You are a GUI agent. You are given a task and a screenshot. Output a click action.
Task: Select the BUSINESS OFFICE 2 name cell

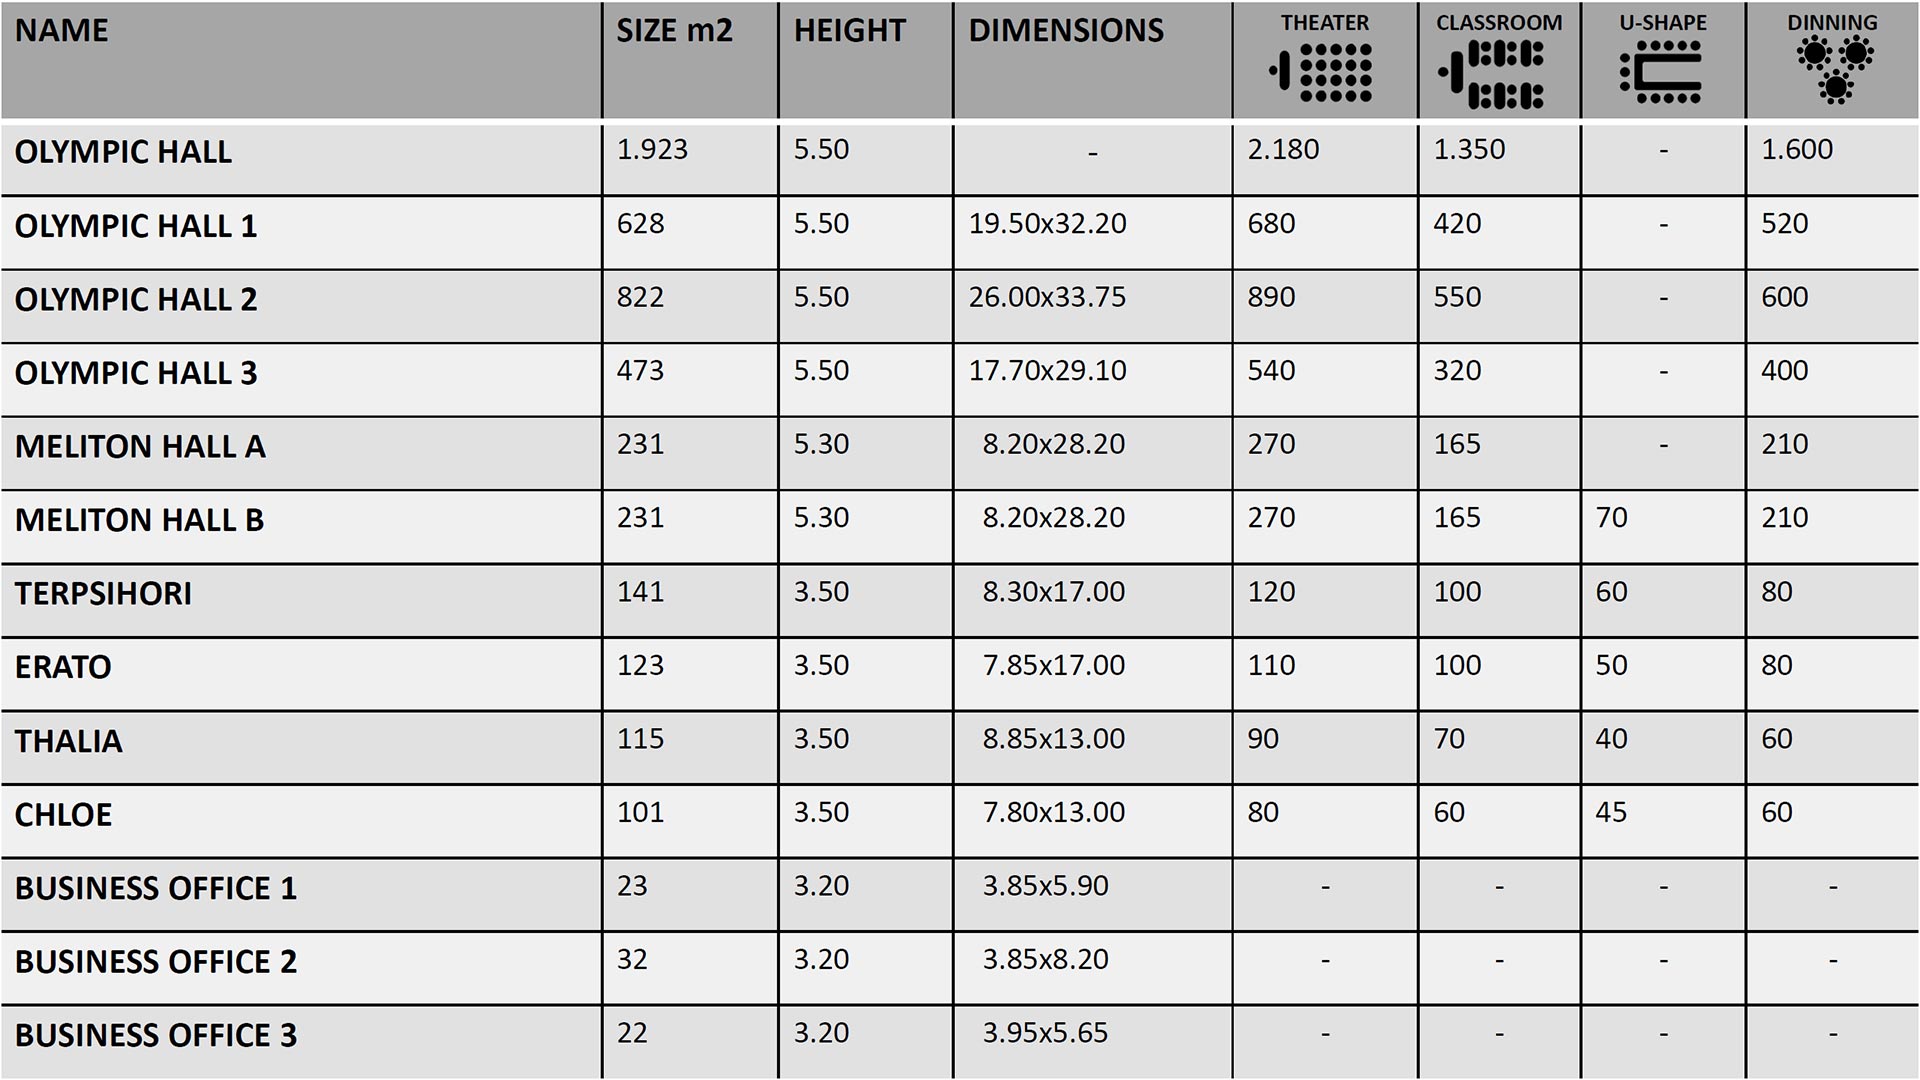click(156, 962)
